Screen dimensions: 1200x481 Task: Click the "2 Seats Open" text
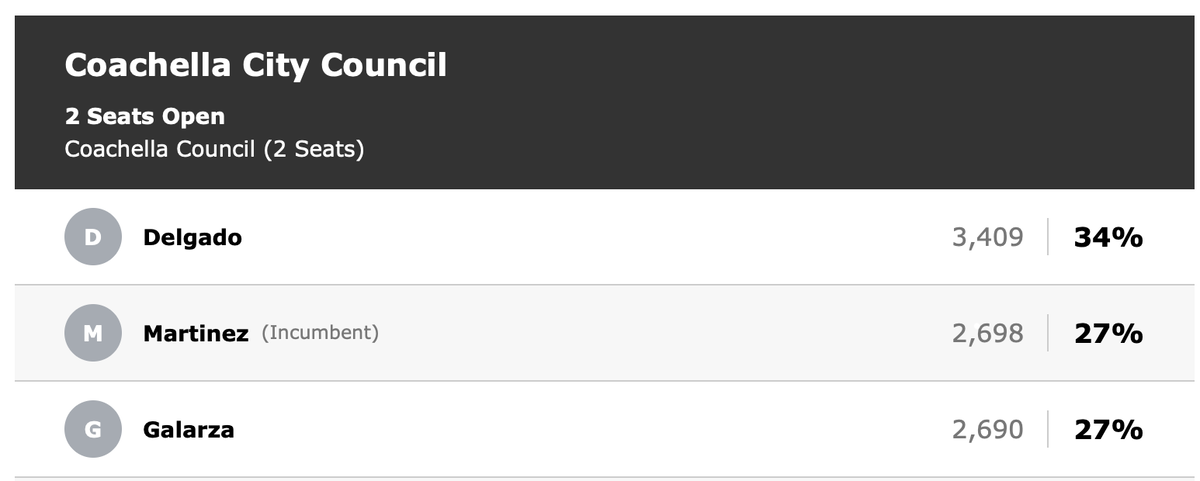[x=145, y=116]
